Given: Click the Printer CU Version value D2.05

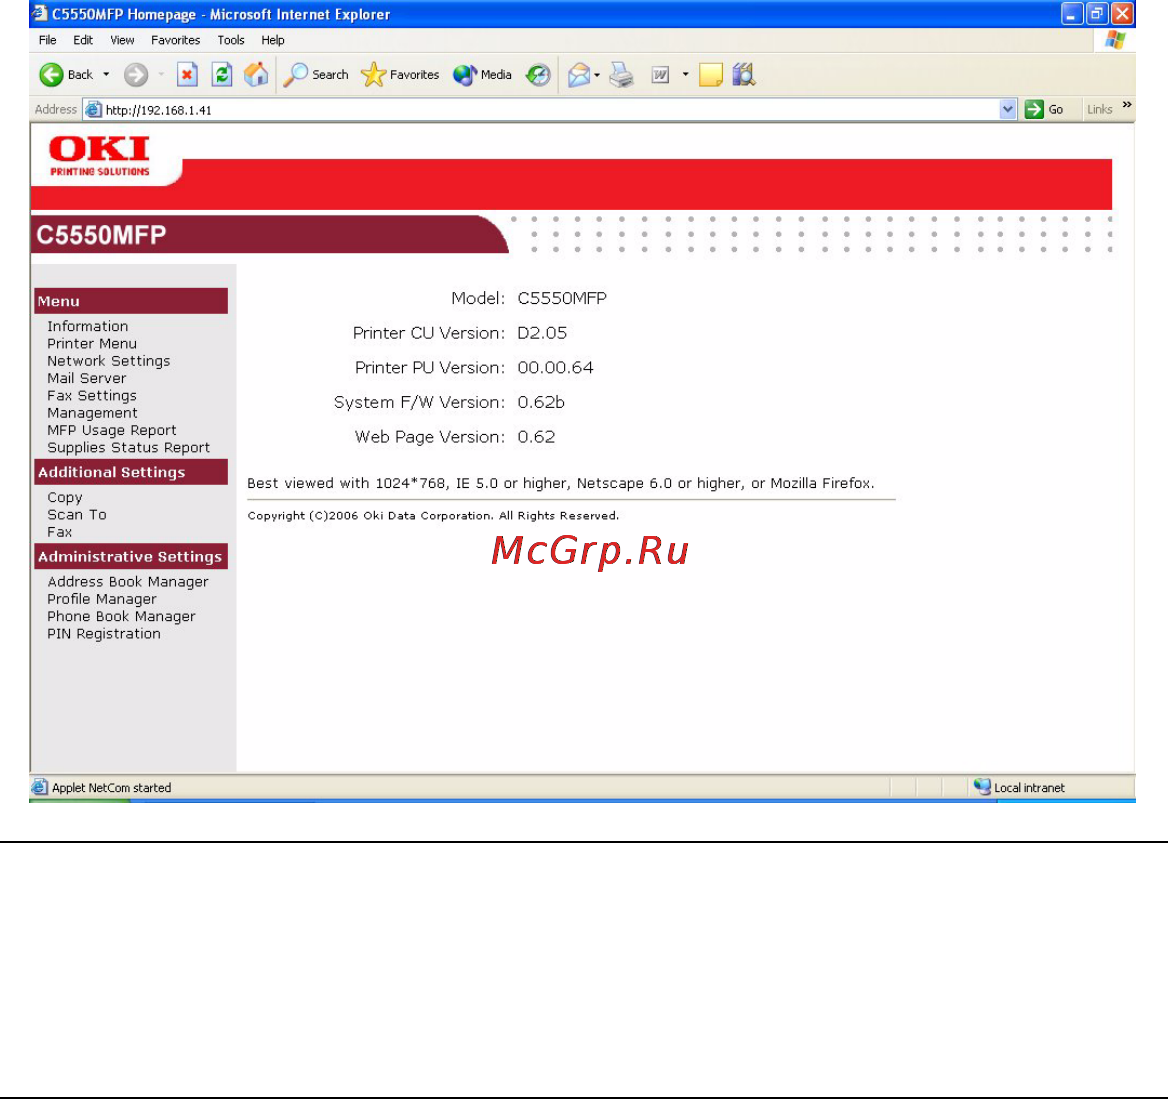Looking at the screenshot, I should click(x=542, y=333).
